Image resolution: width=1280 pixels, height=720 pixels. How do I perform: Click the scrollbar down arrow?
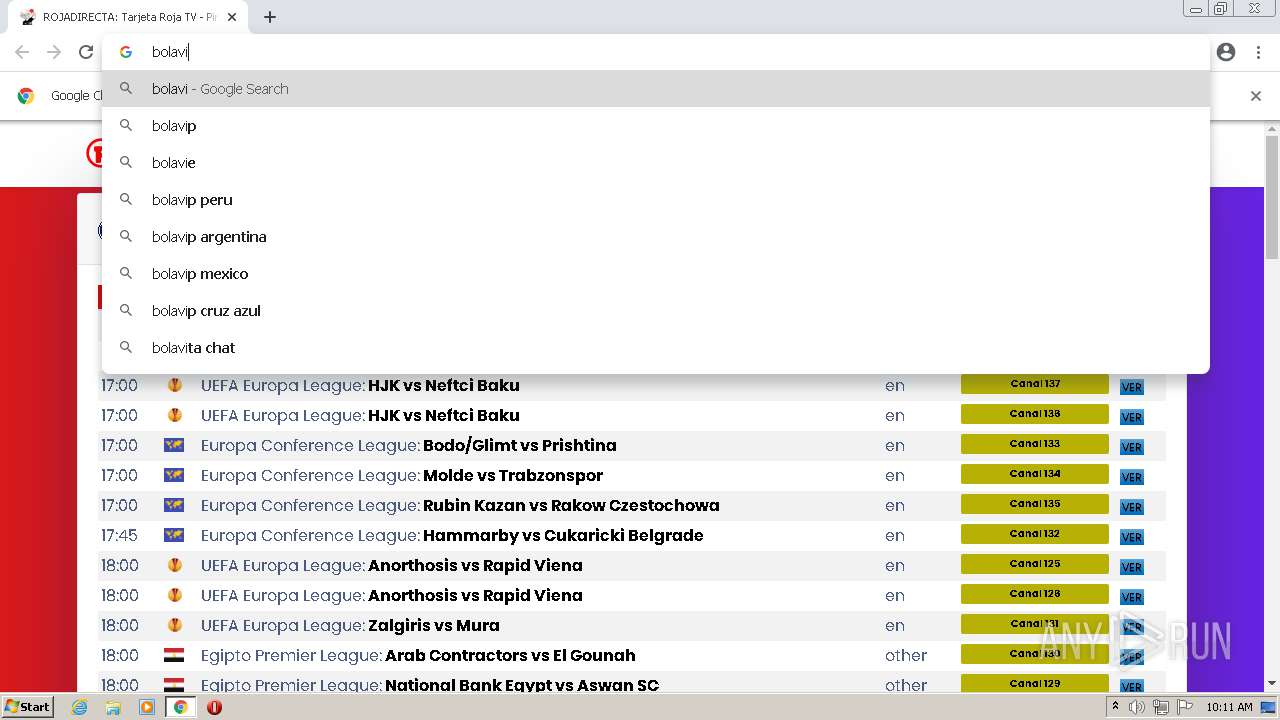1272,683
